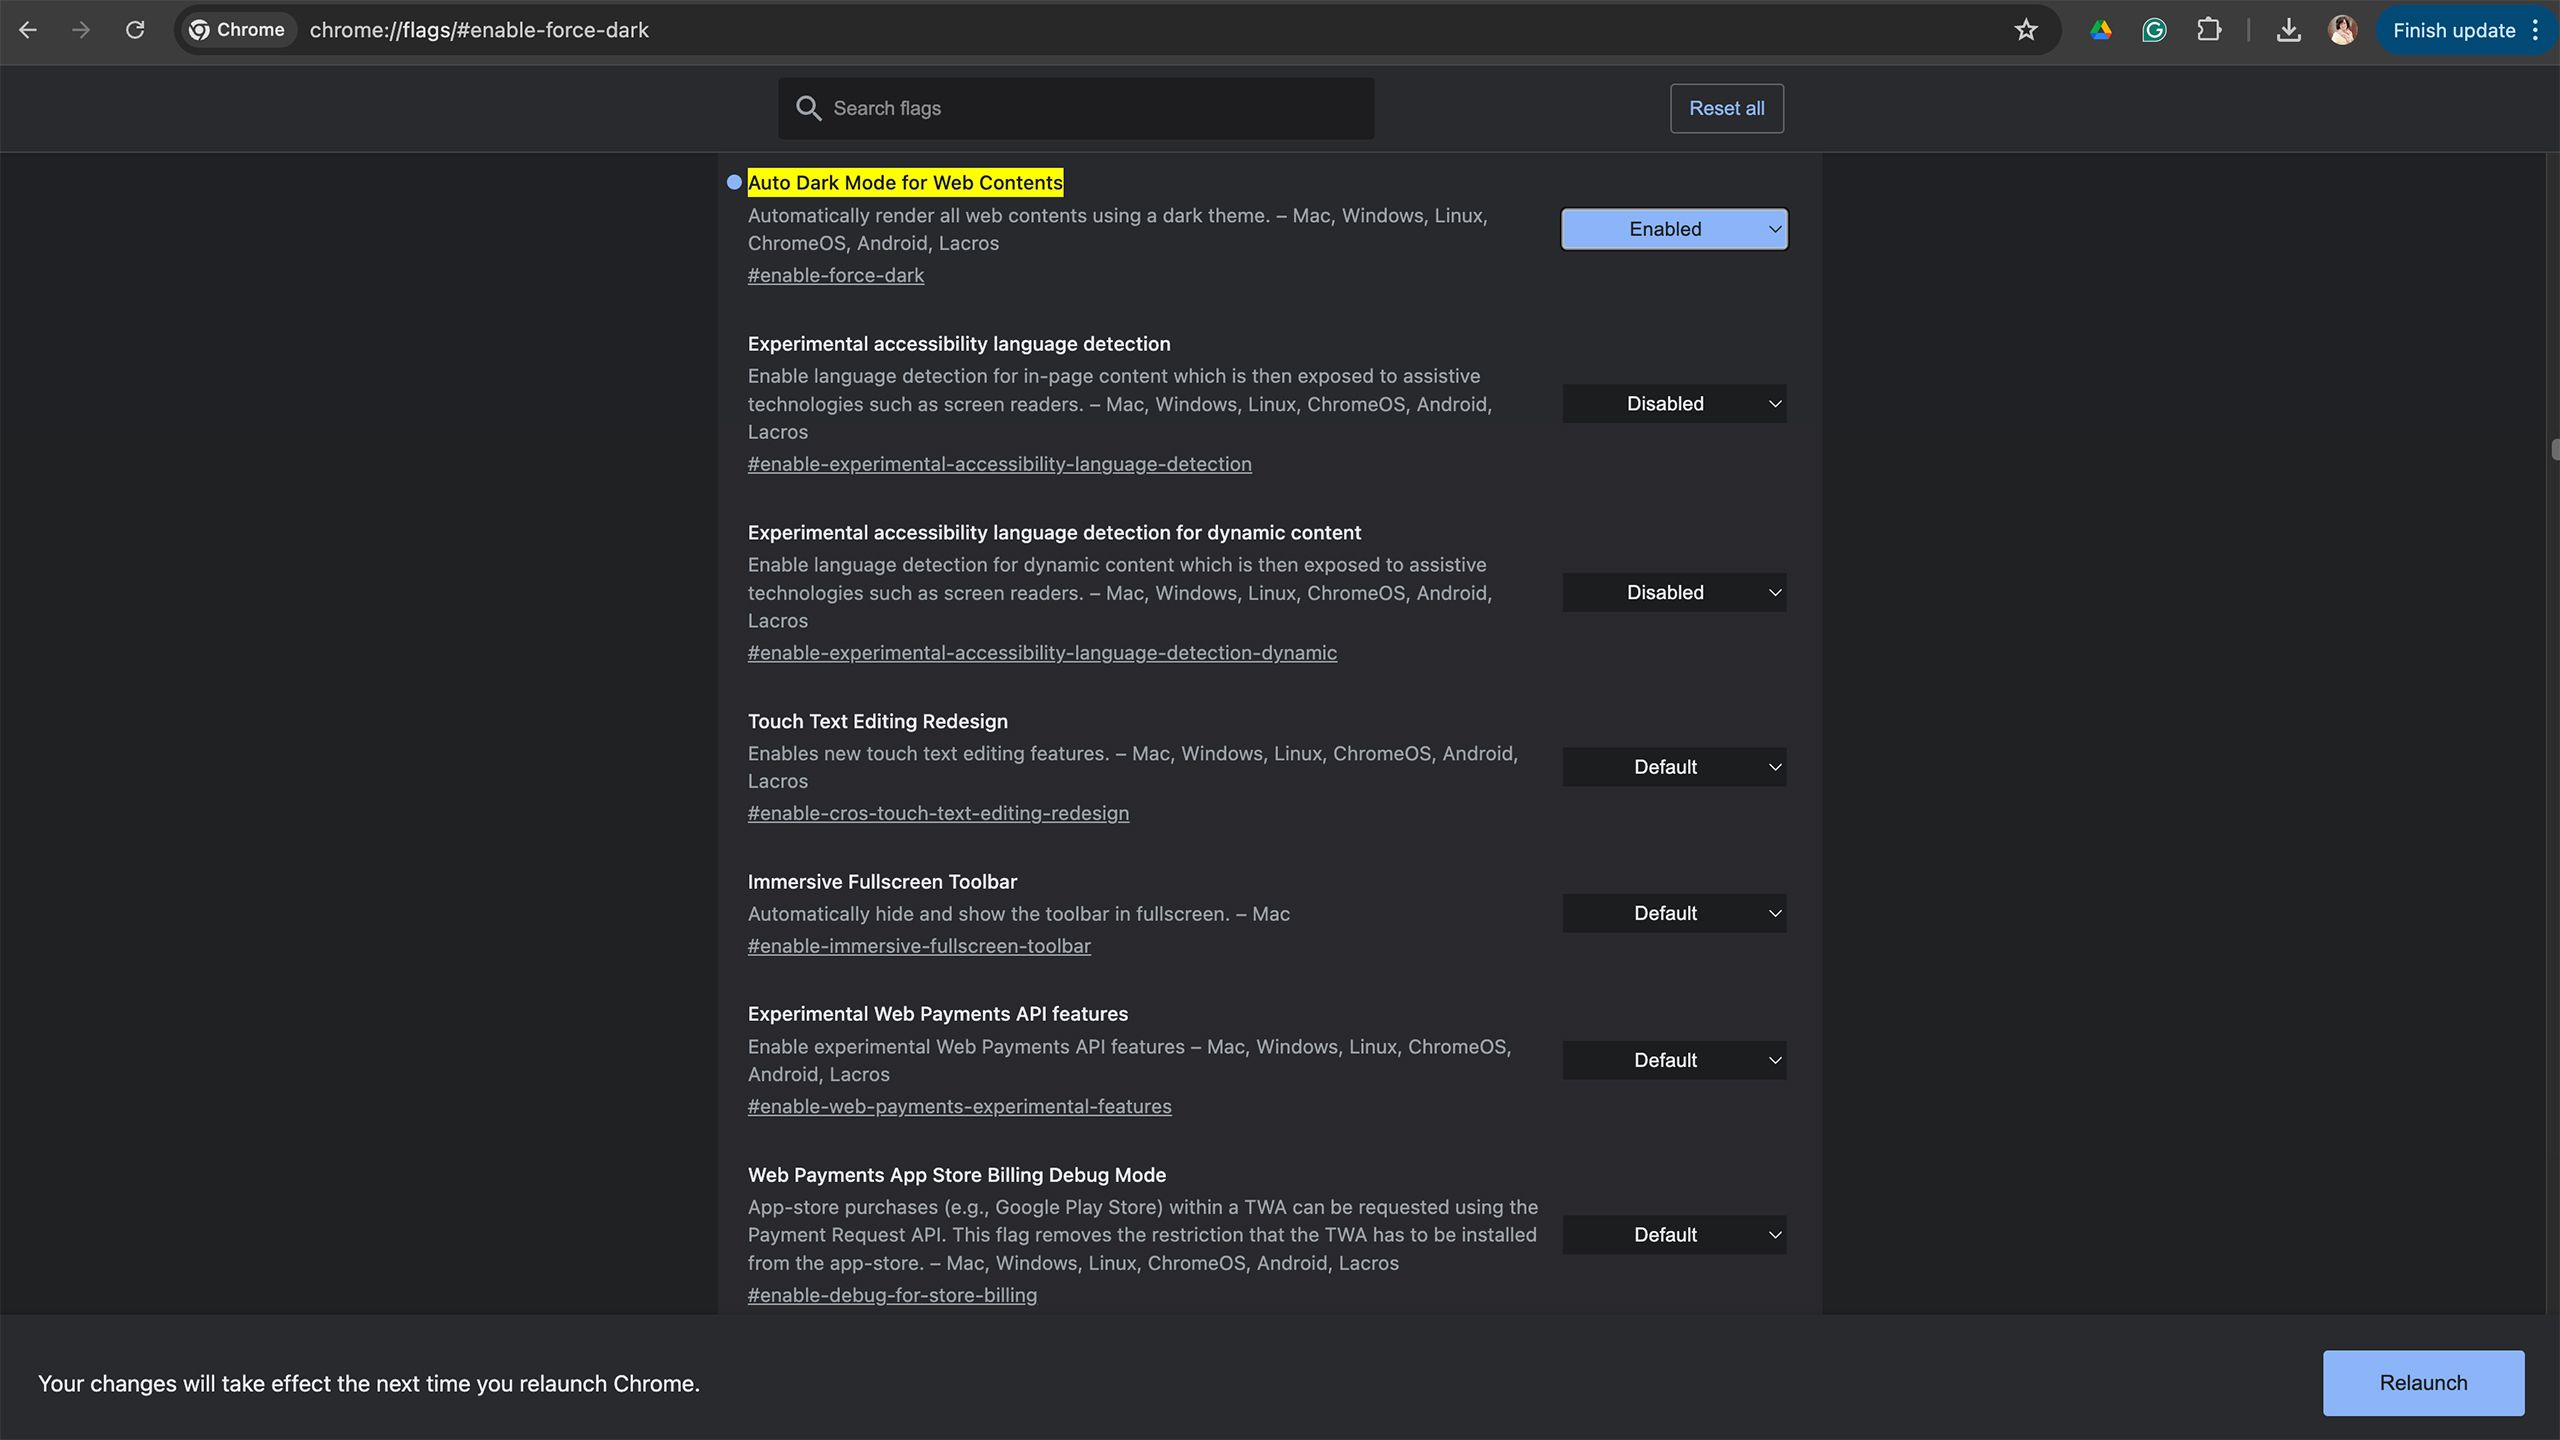Select the address bar URL text
2560x1440 pixels.
click(x=476, y=30)
